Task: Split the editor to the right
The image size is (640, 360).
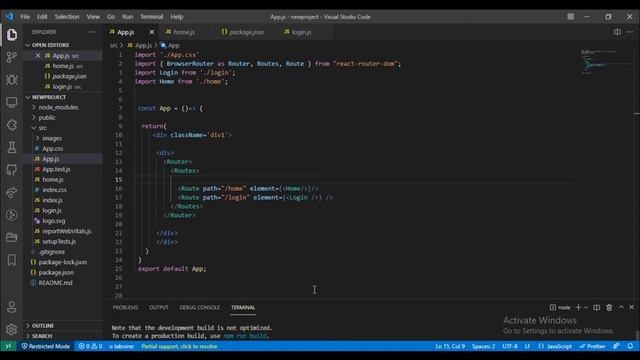Action: tap(617, 32)
